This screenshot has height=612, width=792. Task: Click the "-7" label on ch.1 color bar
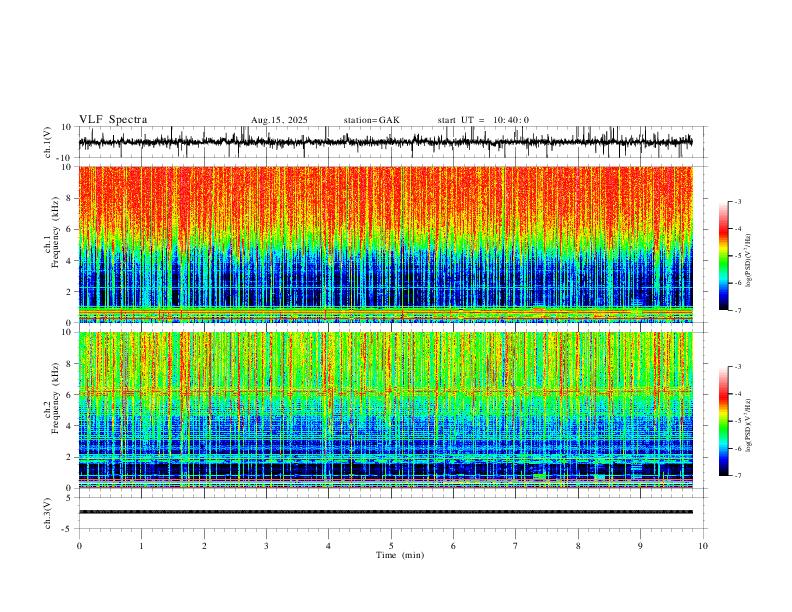tap(737, 310)
